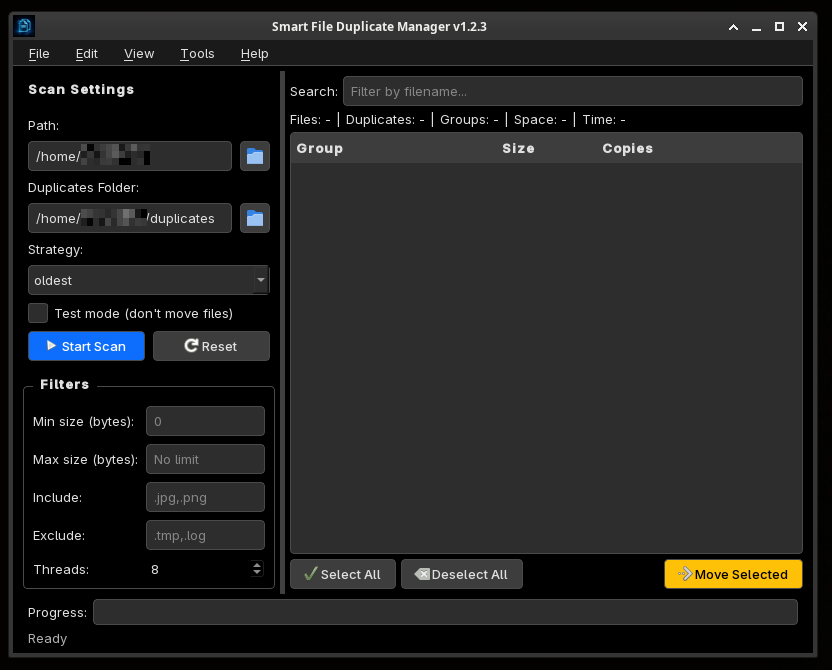Viewport: 832px width, 670px height.
Task: Click Deselect All button
Action: coord(462,574)
